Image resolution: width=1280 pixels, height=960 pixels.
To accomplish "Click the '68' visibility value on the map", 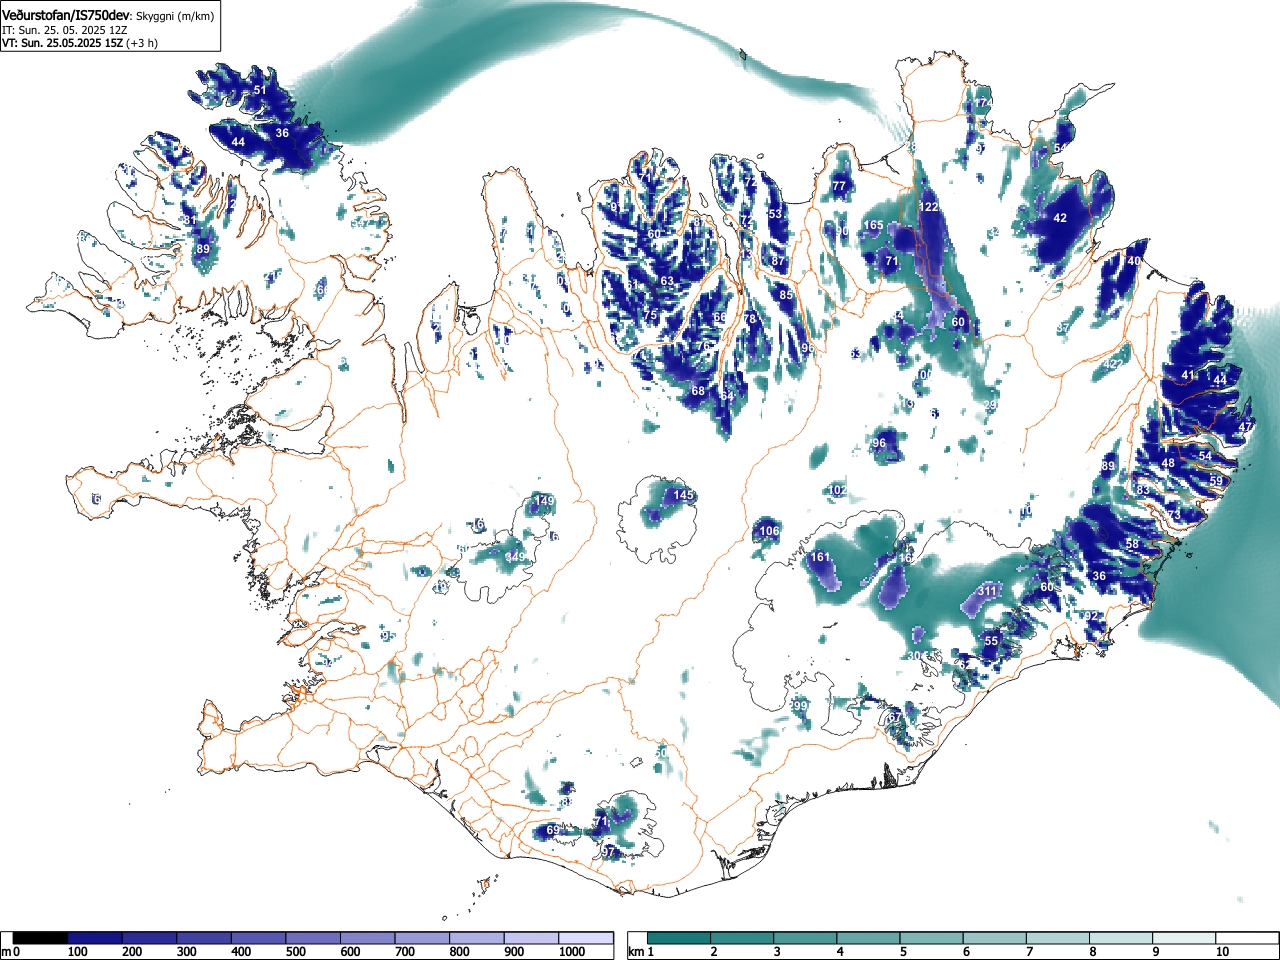I will pos(698,391).
